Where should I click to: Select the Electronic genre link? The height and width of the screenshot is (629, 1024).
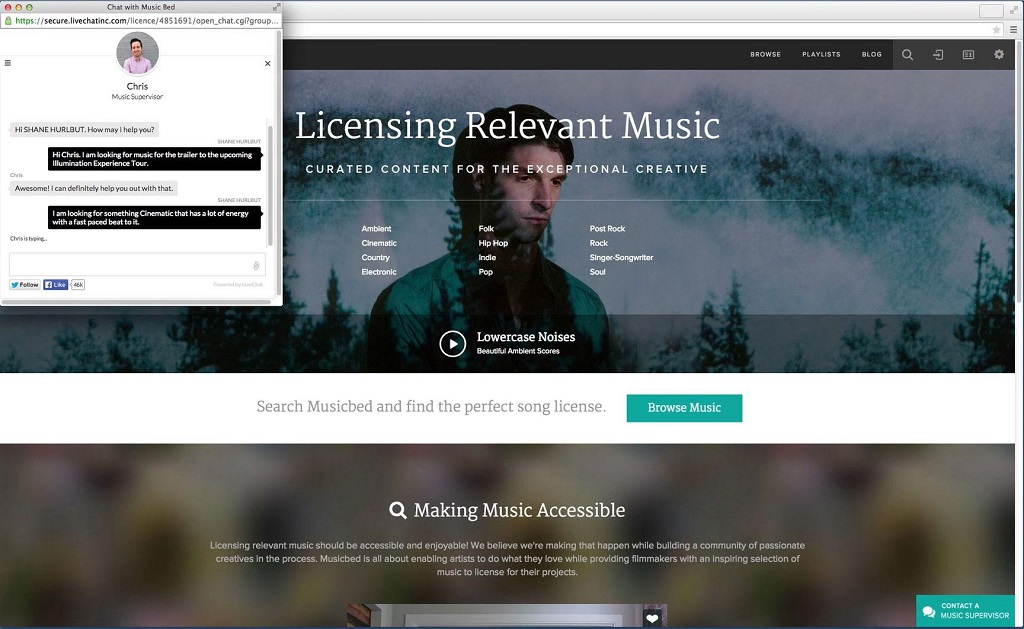coord(379,272)
